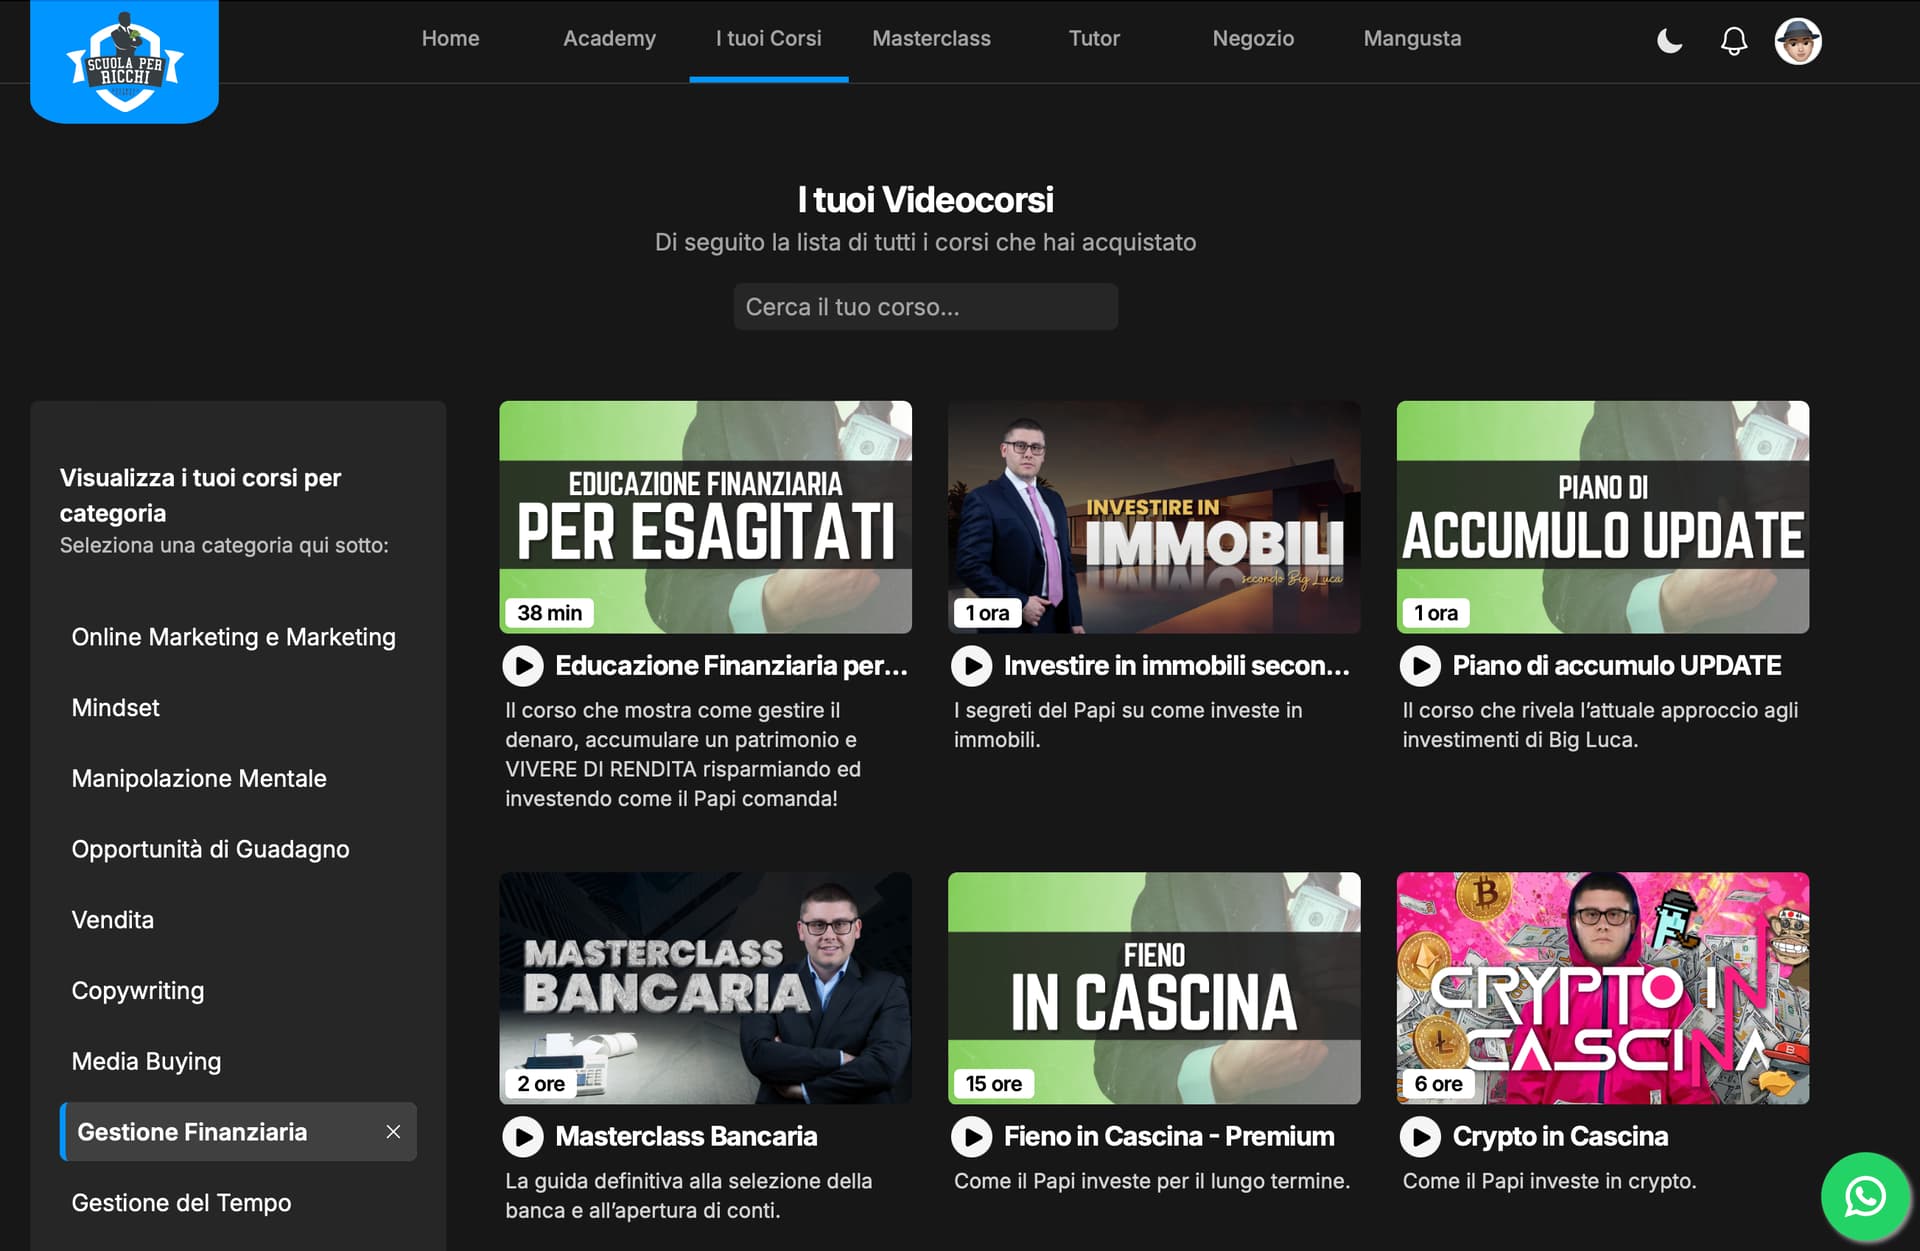The width and height of the screenshot is (1920, 1251).
Task: Play the Piano di accumulo UPDATE course
Action: [x=1420, y=666]
